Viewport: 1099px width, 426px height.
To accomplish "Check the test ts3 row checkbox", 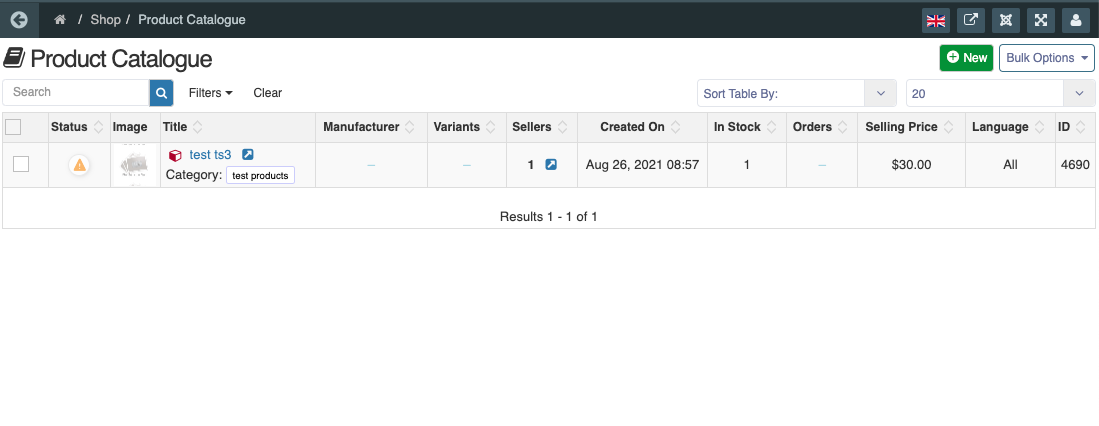I will (21, 164).
